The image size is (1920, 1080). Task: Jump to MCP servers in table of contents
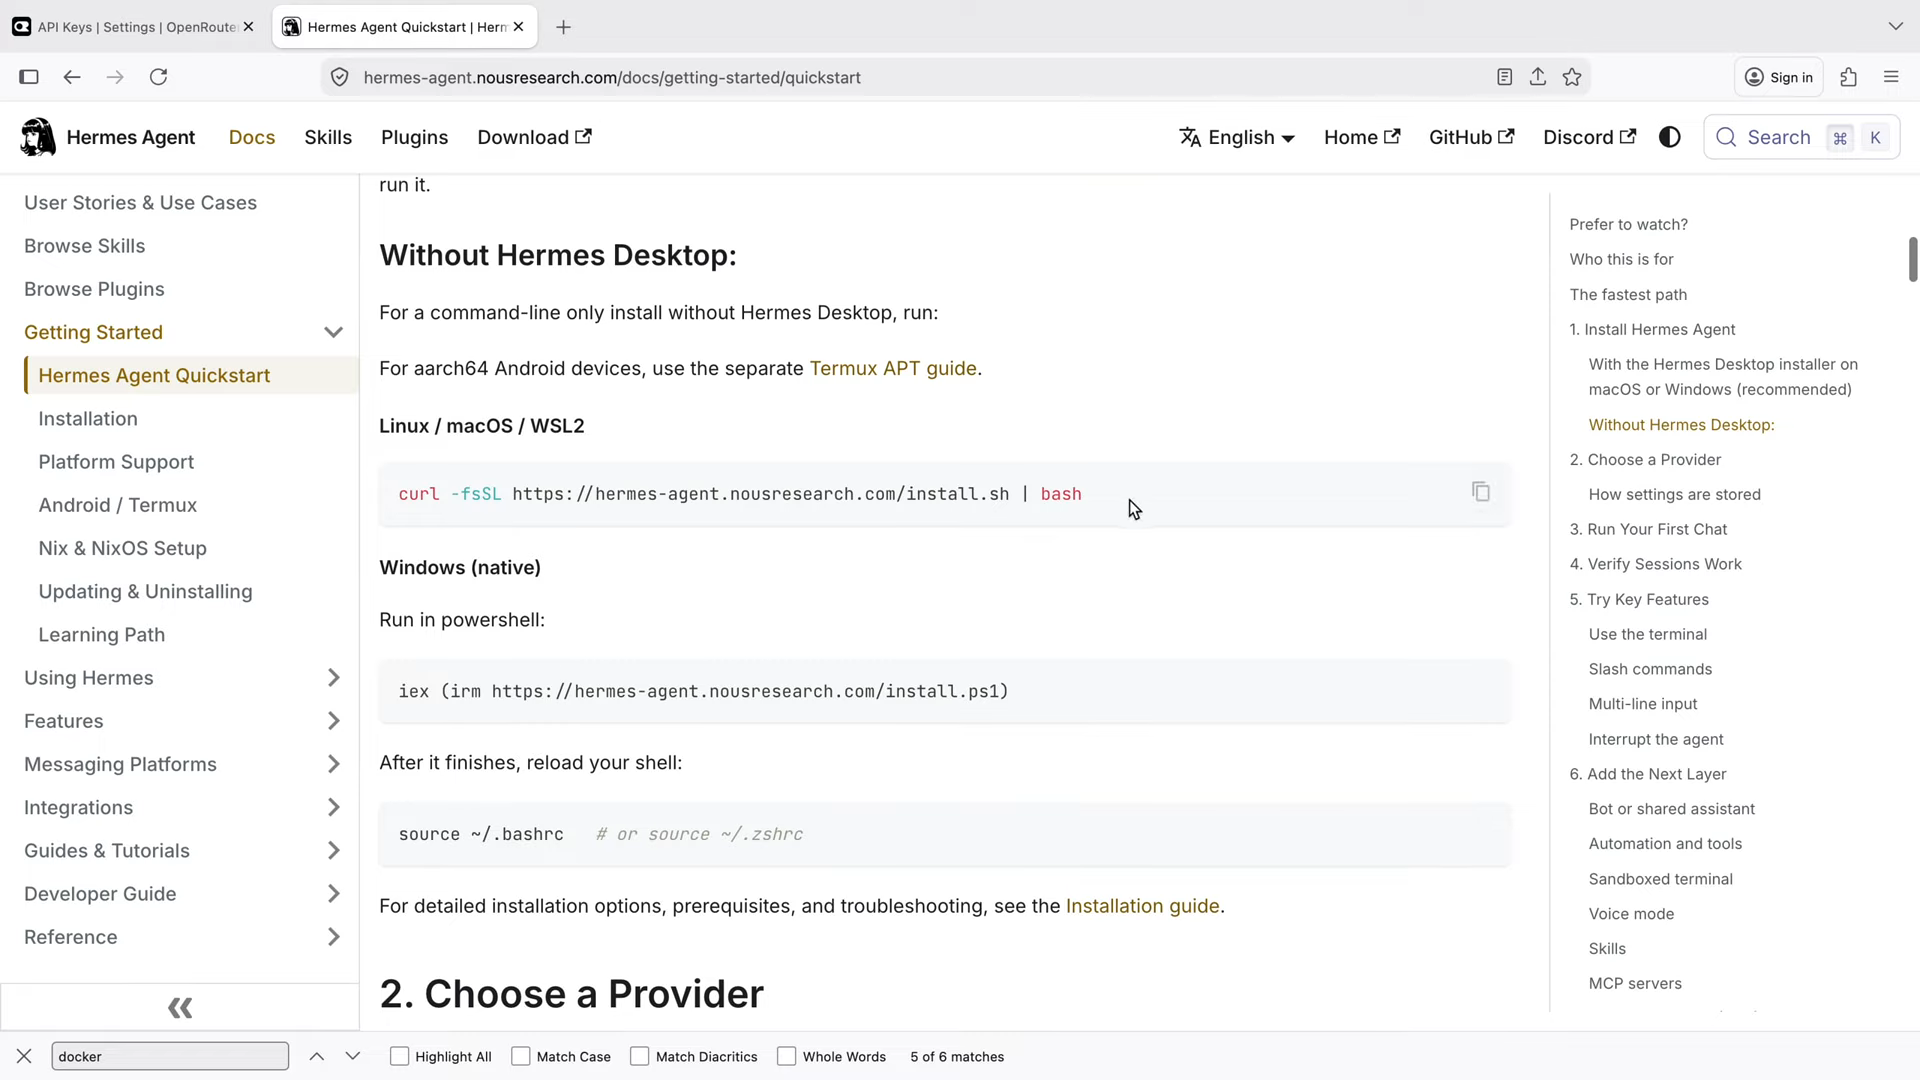[x=1635, y=983]
